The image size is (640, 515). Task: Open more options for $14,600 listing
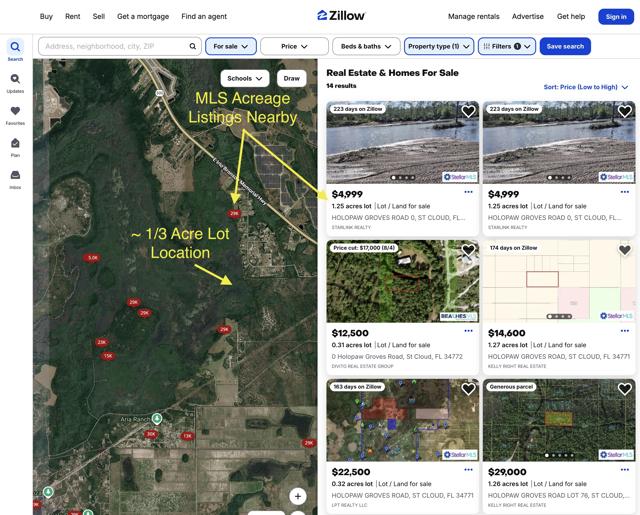pyautogui.click(x=624, y=331)
